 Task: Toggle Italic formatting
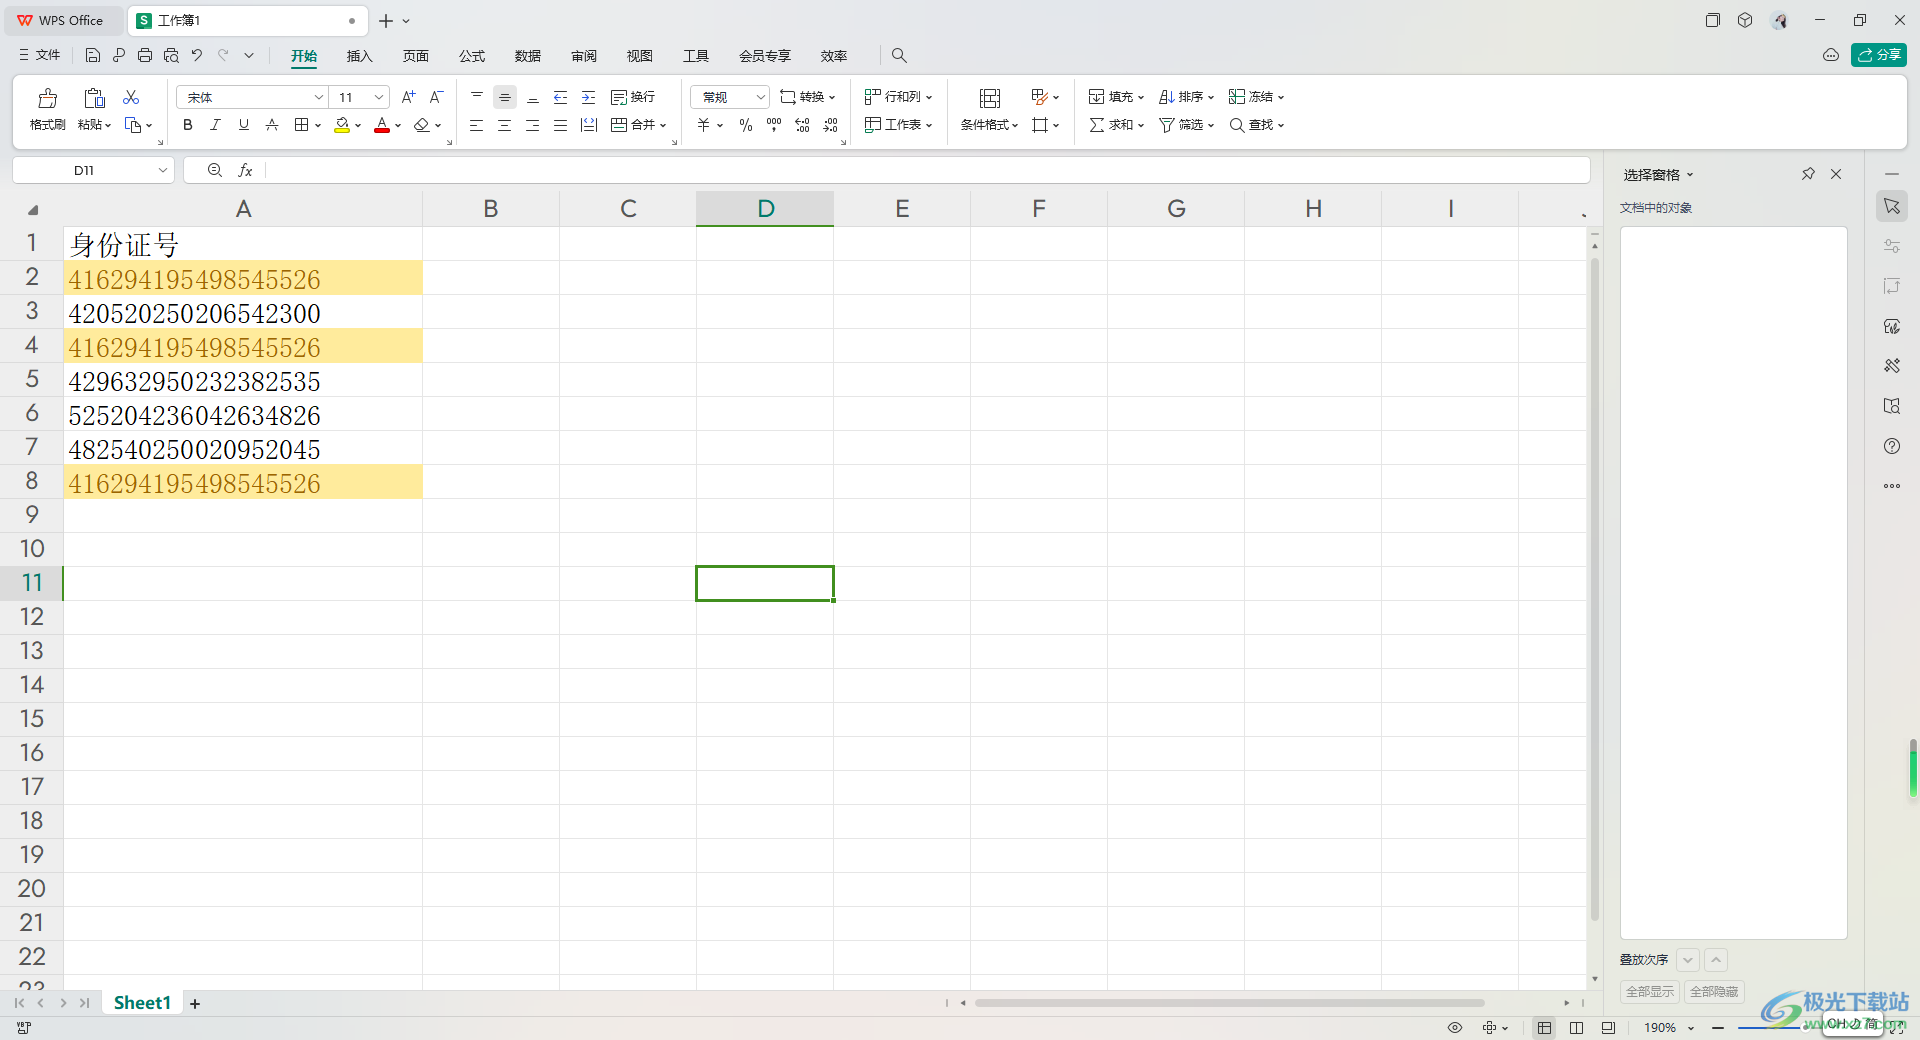click(215, 125)
